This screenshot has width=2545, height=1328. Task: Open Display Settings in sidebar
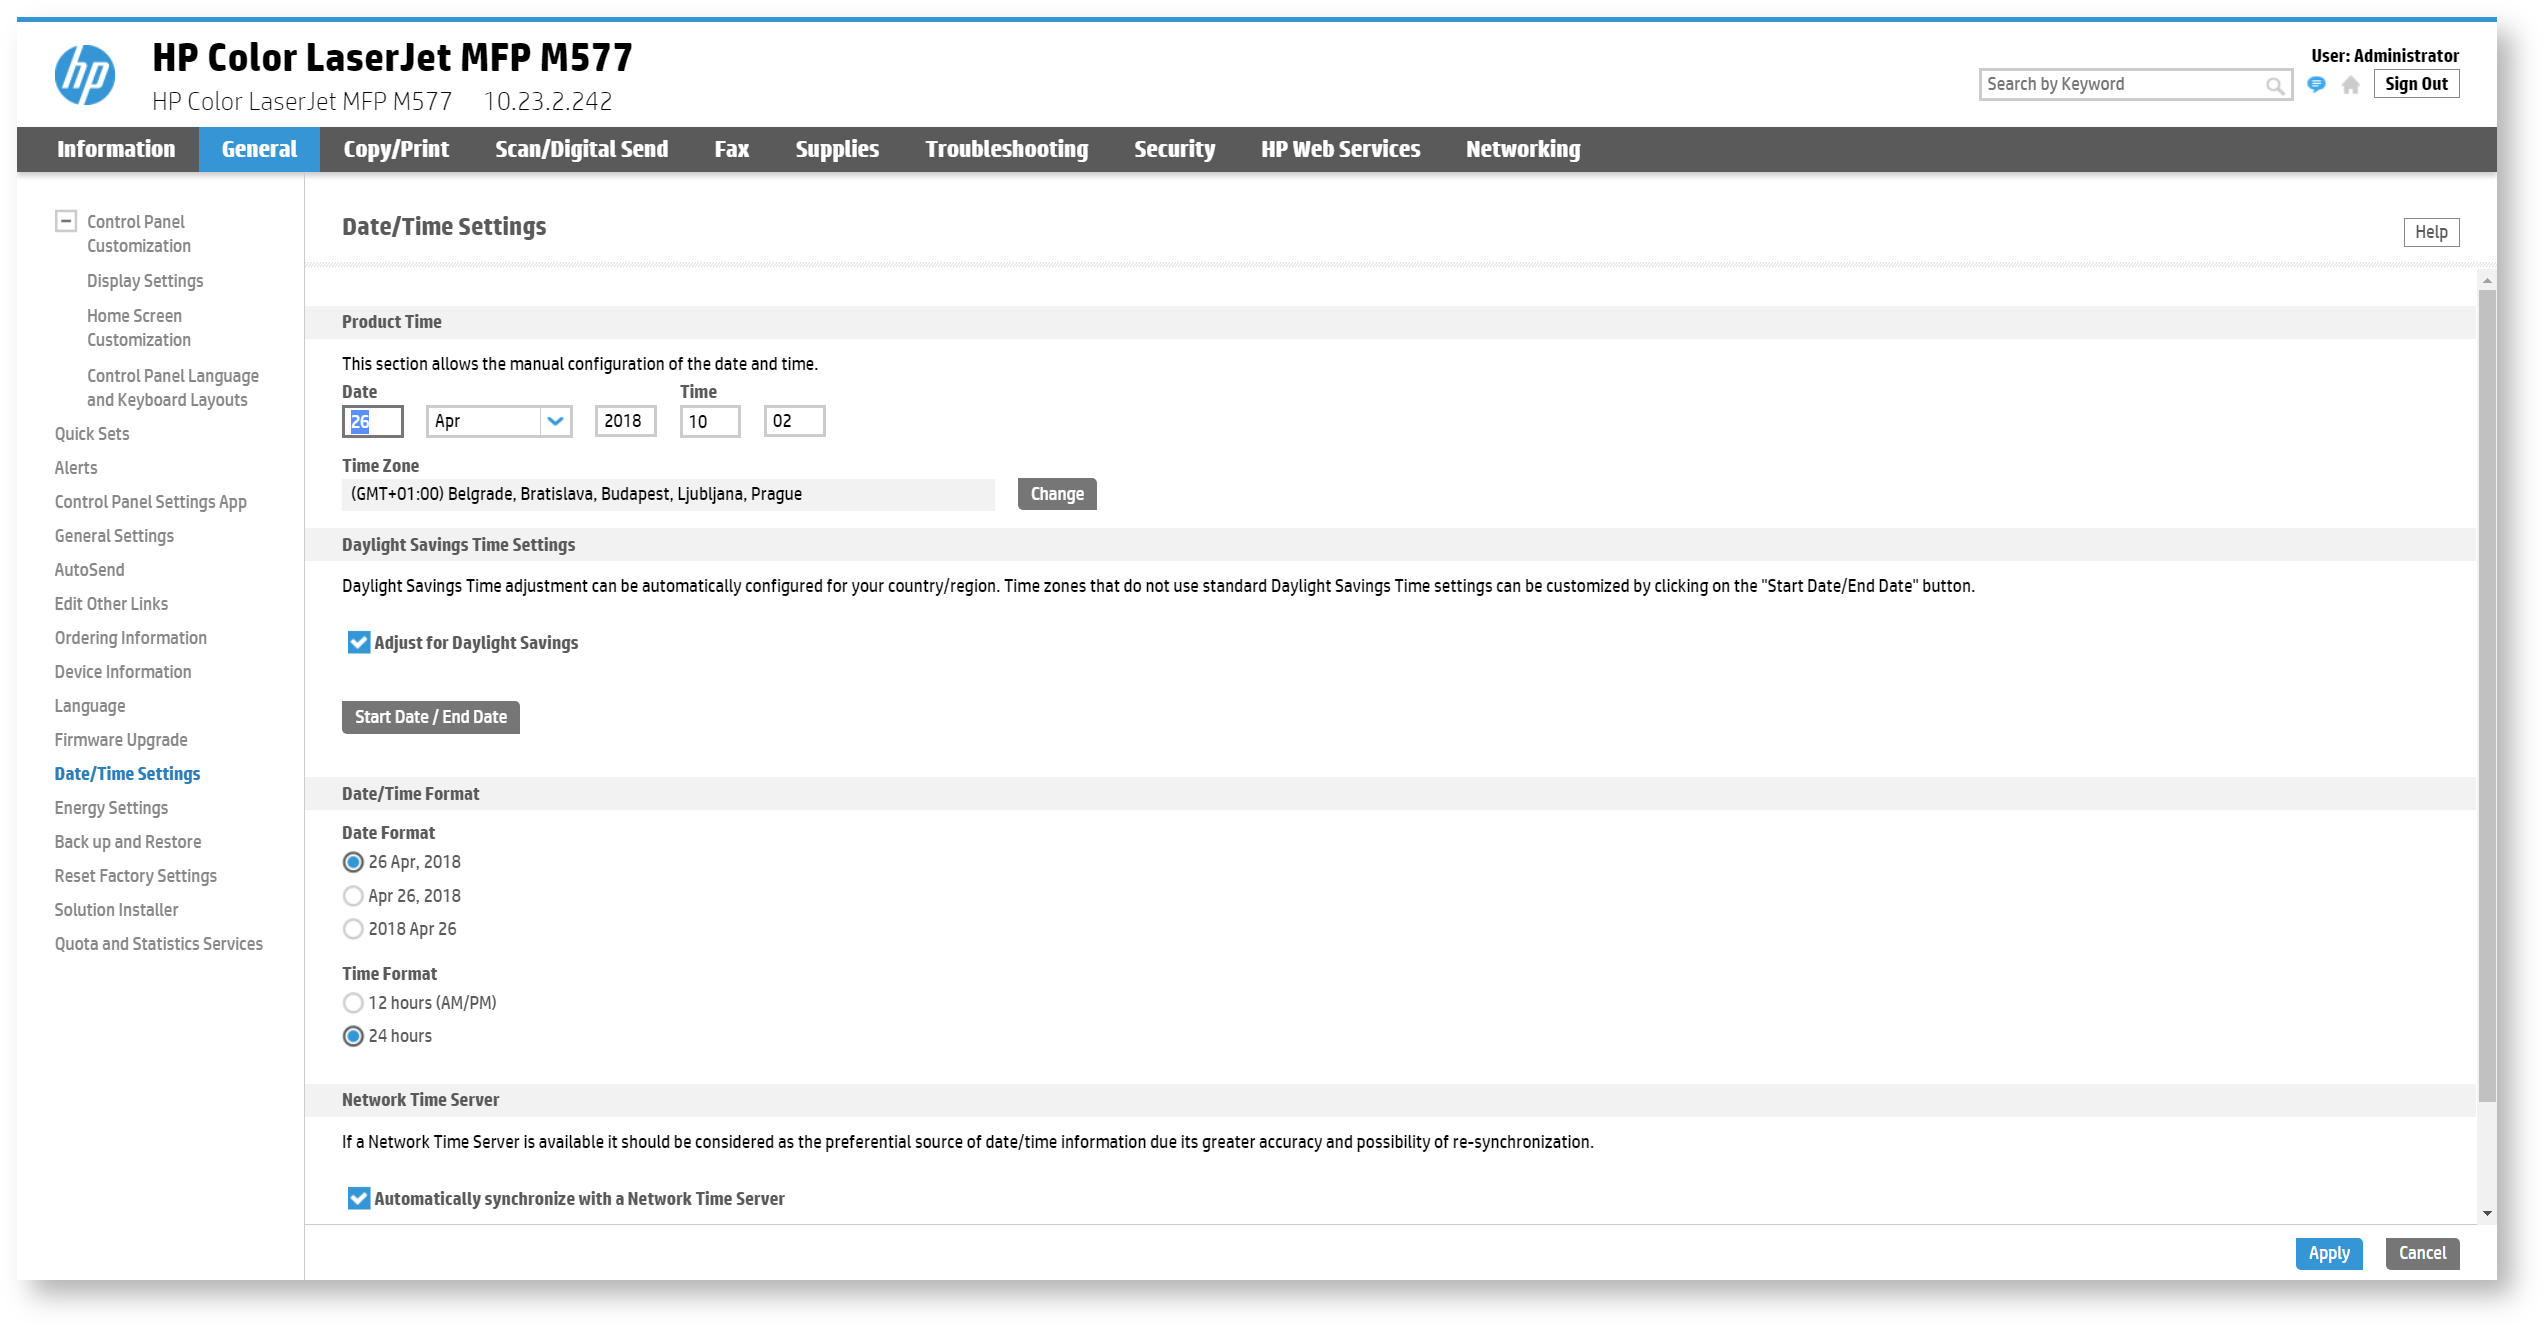[145, 282]
